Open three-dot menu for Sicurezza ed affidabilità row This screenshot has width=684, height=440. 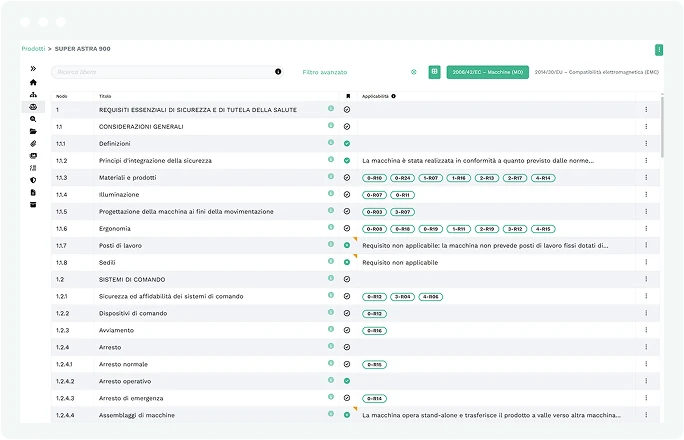point(646,296)
